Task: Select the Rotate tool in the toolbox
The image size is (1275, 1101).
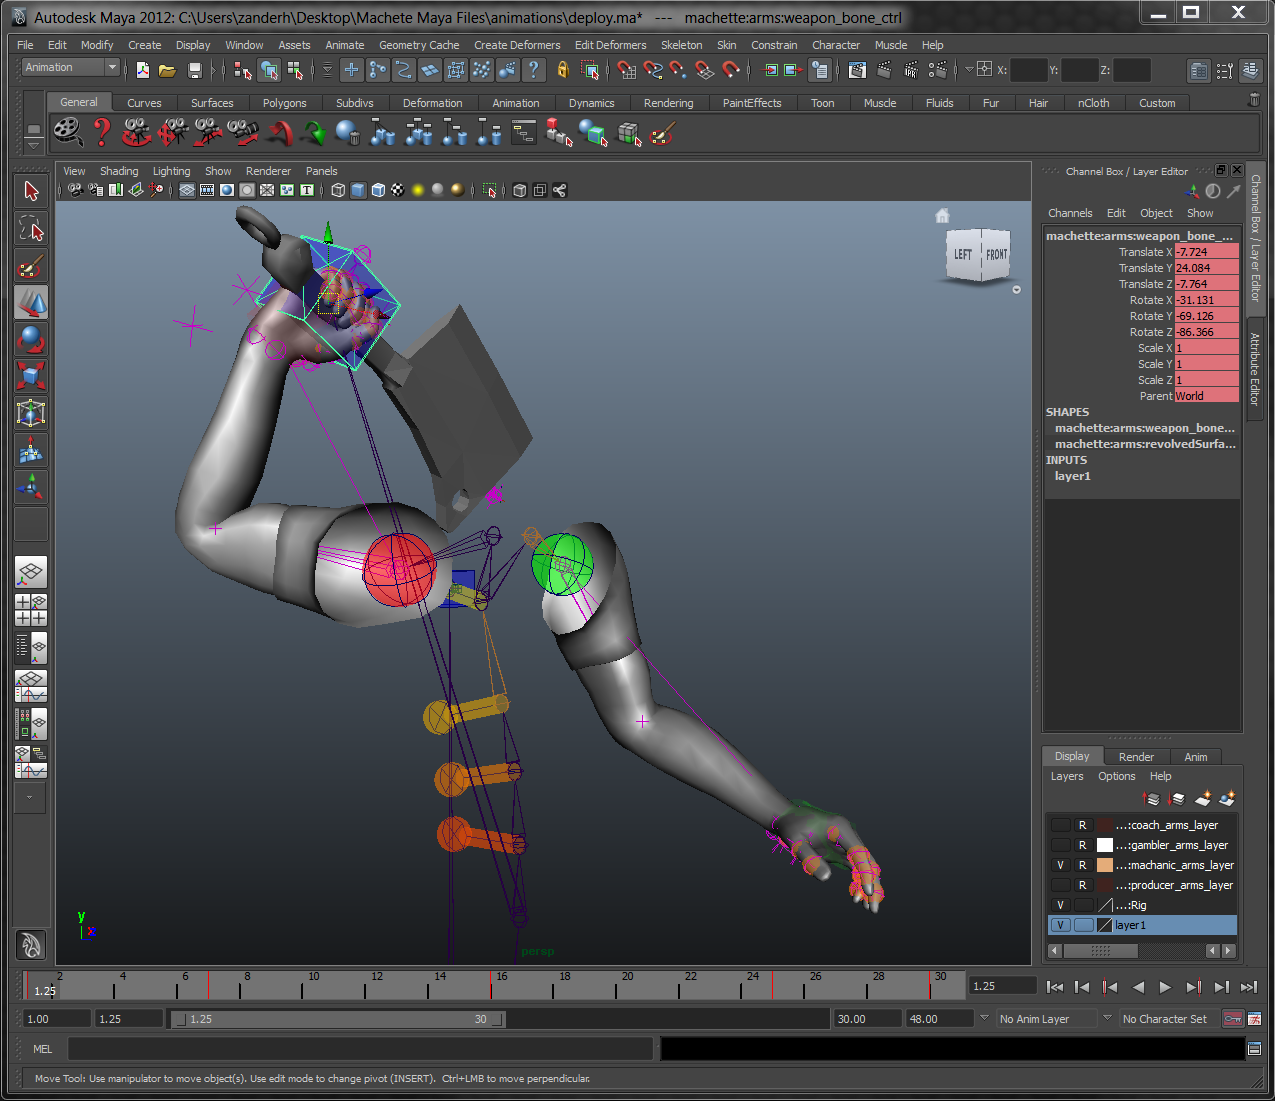Action: [x=31, y=340]
